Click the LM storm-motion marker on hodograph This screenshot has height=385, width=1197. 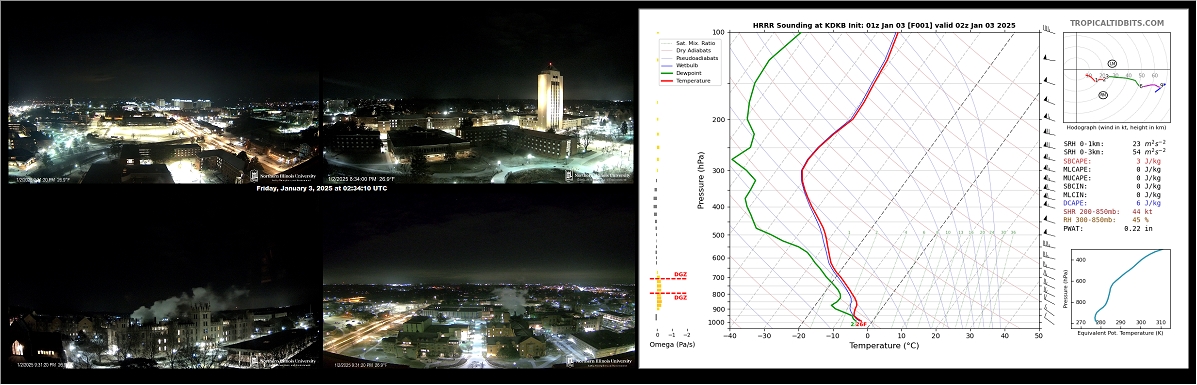1112,63
